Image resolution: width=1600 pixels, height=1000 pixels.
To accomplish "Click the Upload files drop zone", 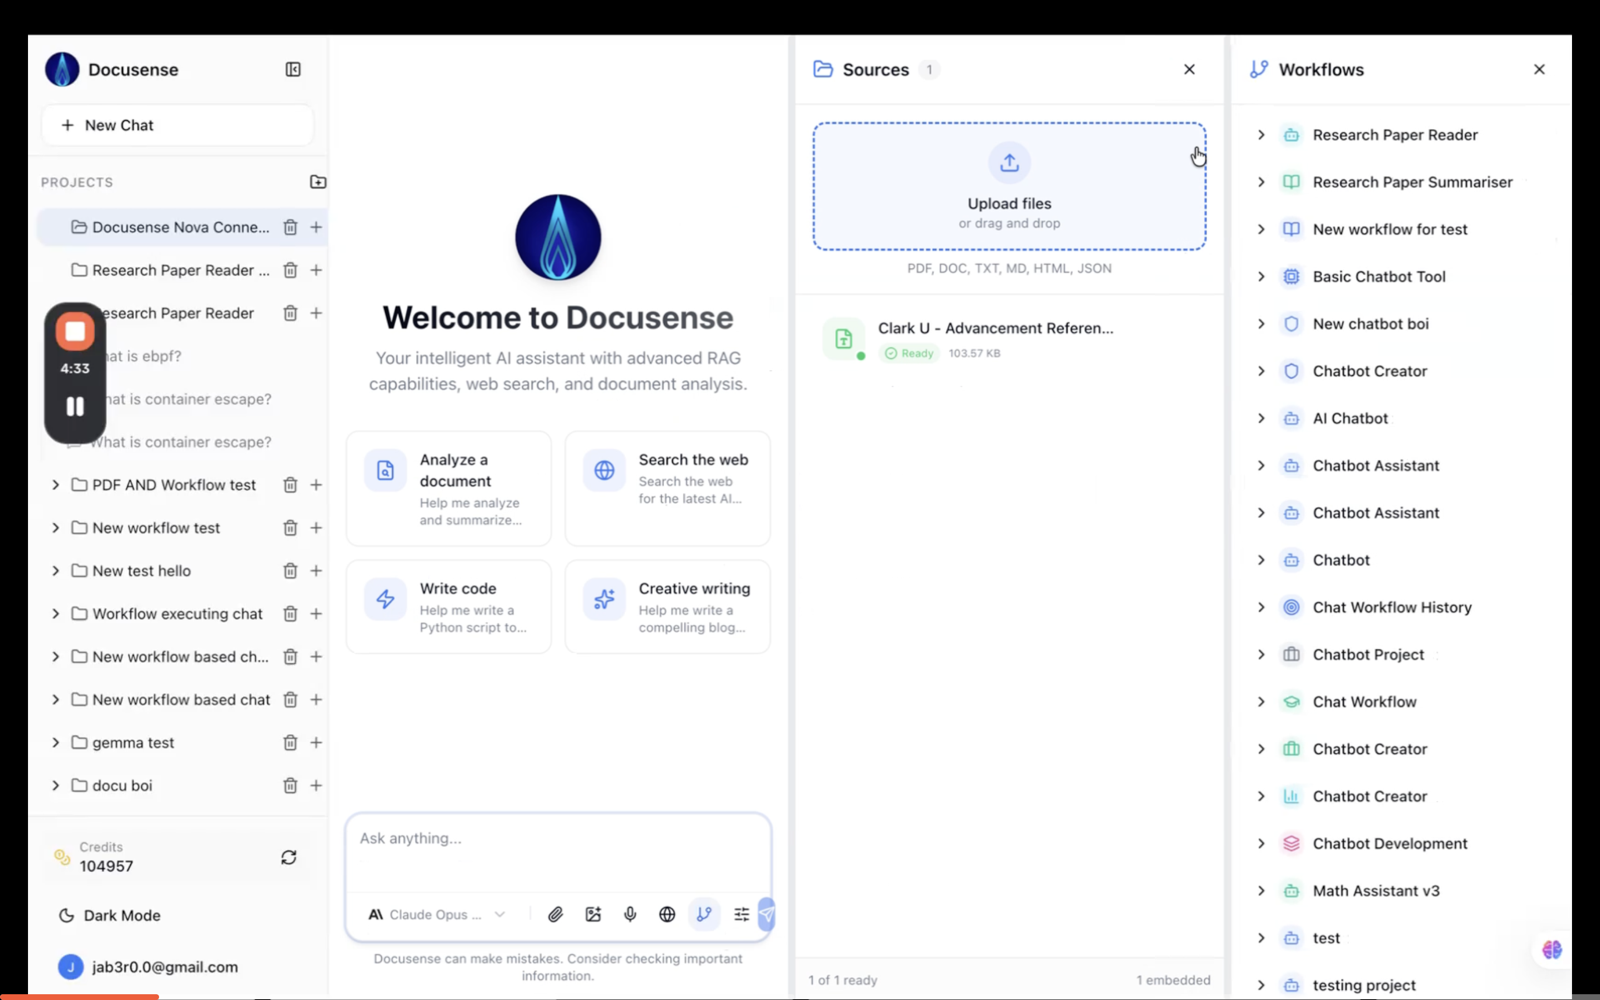I will tap(1009, 186).
